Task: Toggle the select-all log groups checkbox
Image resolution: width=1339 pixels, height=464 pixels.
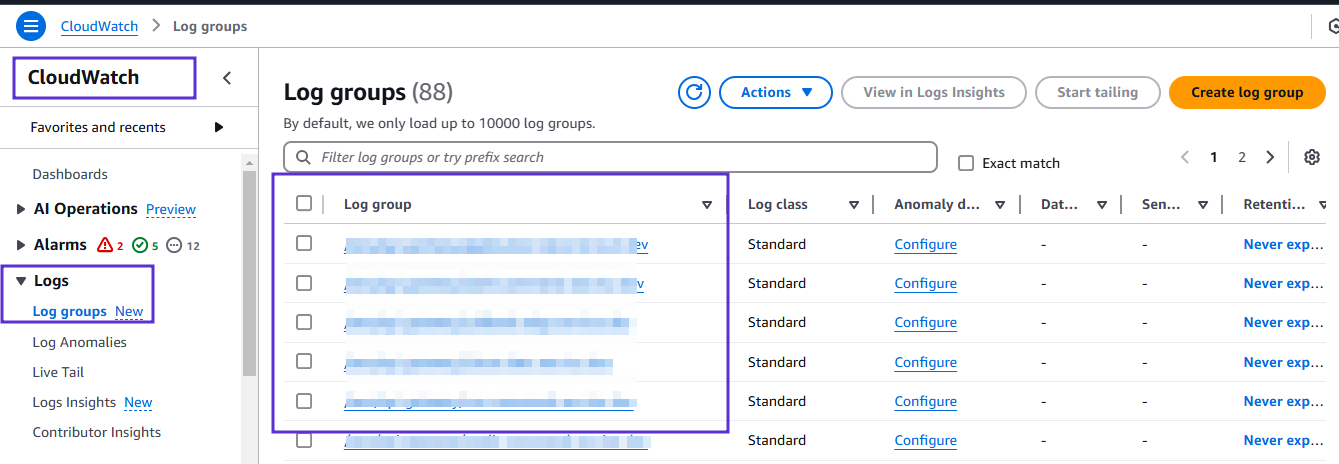Action: point(304,204)
